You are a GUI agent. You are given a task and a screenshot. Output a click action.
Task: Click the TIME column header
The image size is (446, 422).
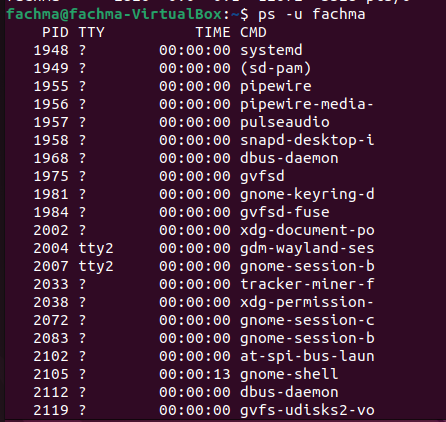[x=213, y=32]
